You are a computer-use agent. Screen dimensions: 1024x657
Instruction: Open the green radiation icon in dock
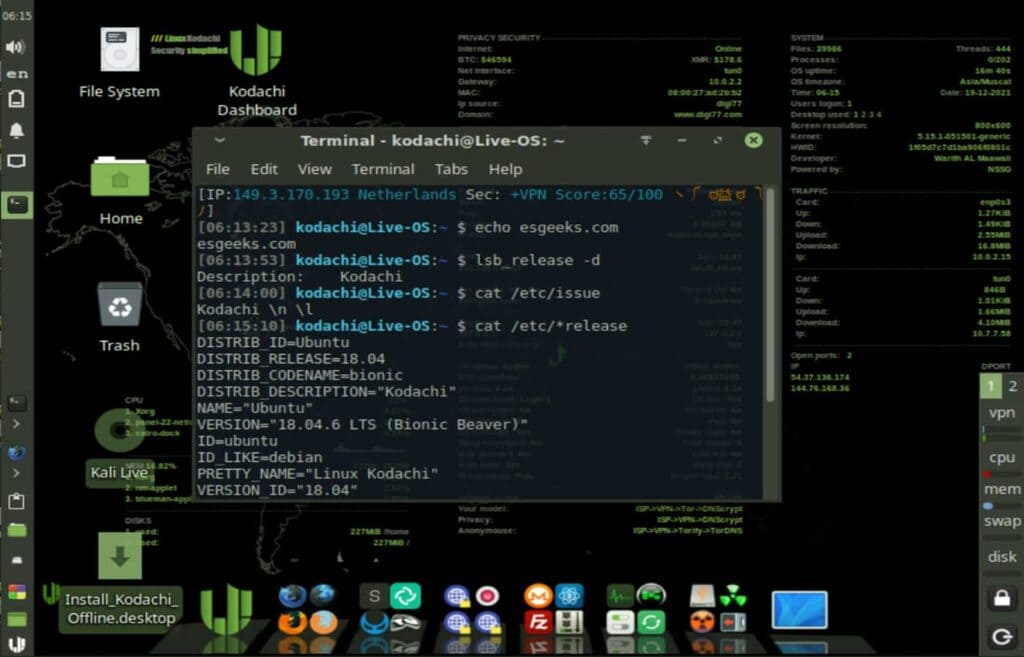point(733,596)
